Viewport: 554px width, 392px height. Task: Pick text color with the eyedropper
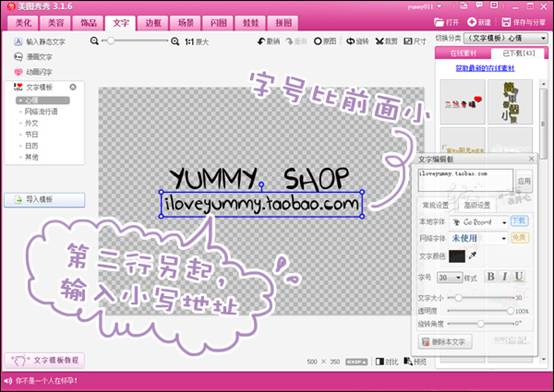tap(473, 256)
